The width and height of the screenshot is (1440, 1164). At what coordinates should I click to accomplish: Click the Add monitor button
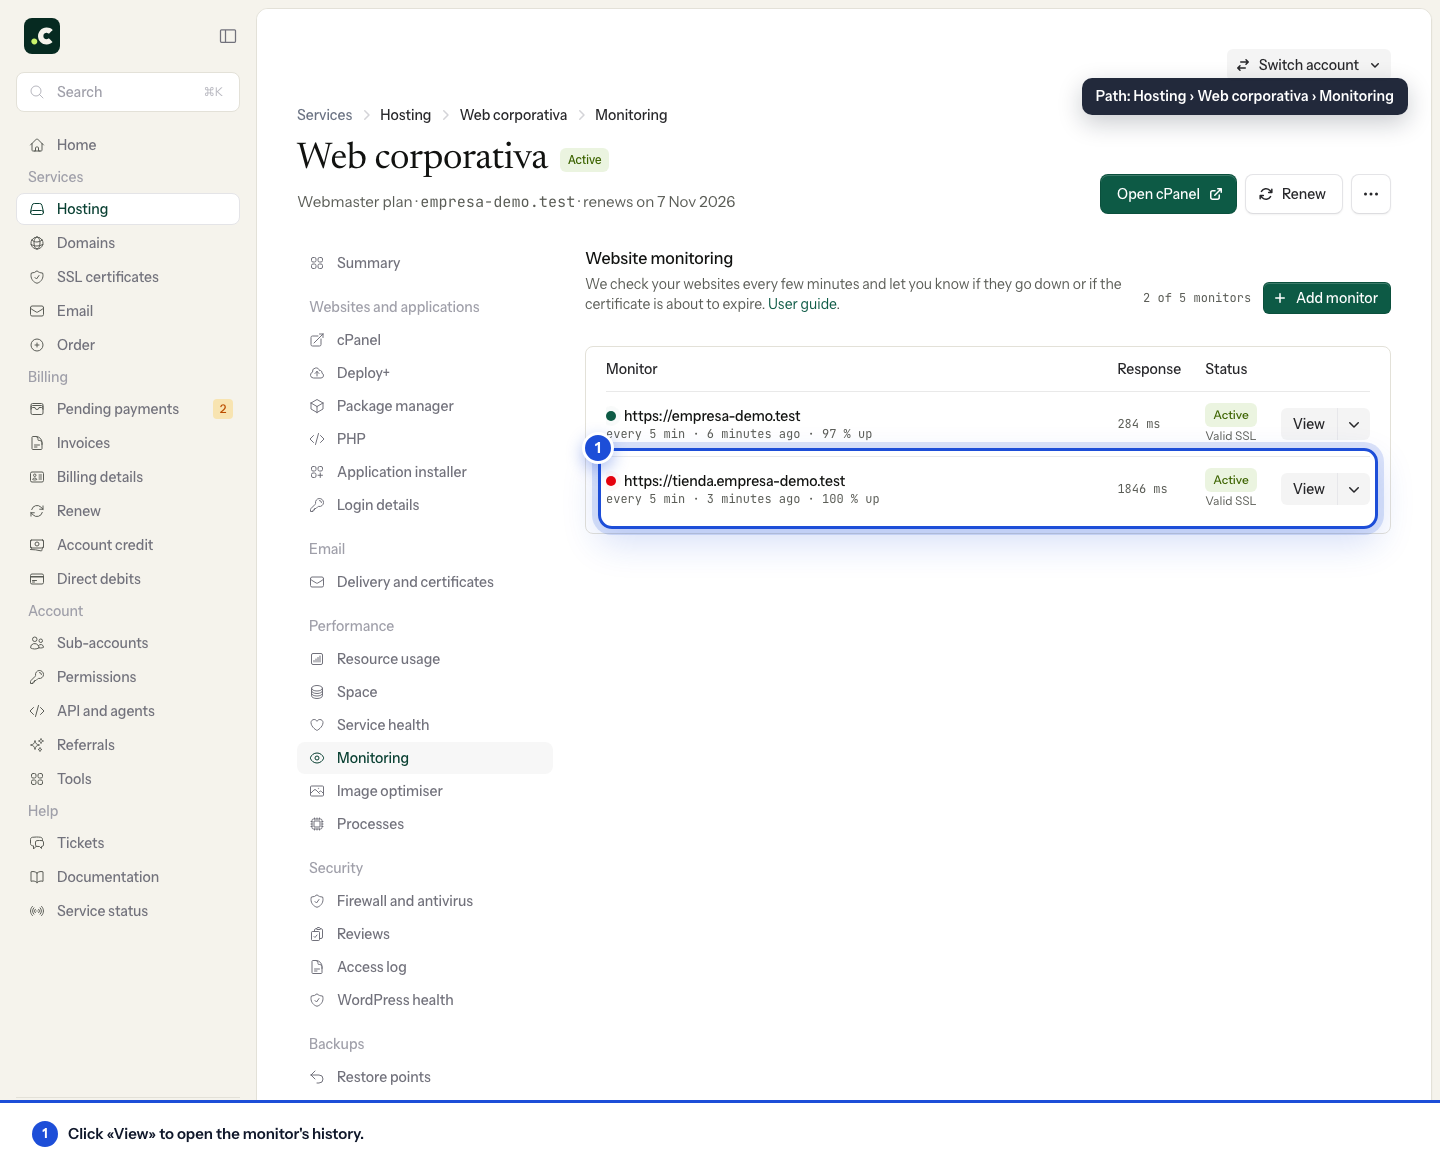[x=1327, y=298]
